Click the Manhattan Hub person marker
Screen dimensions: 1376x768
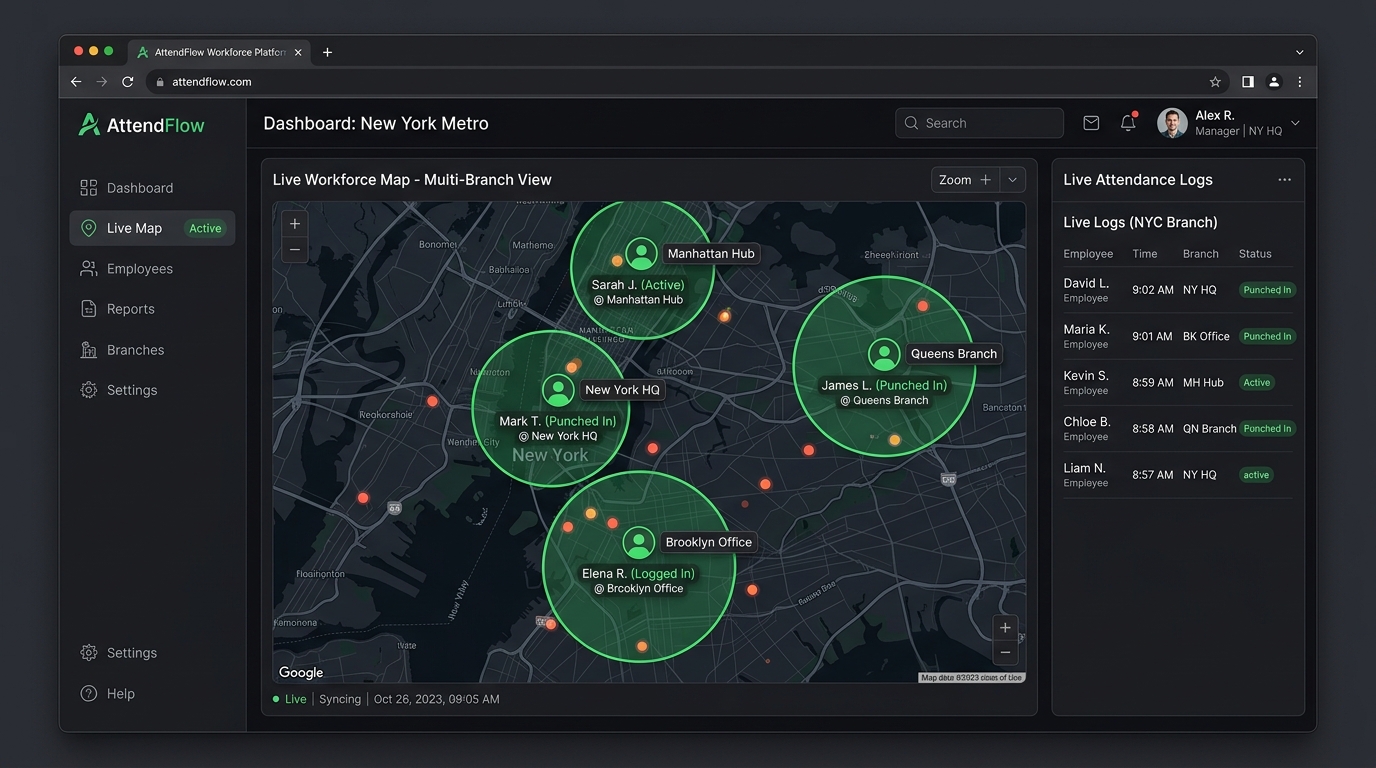(x=641, y=254)
